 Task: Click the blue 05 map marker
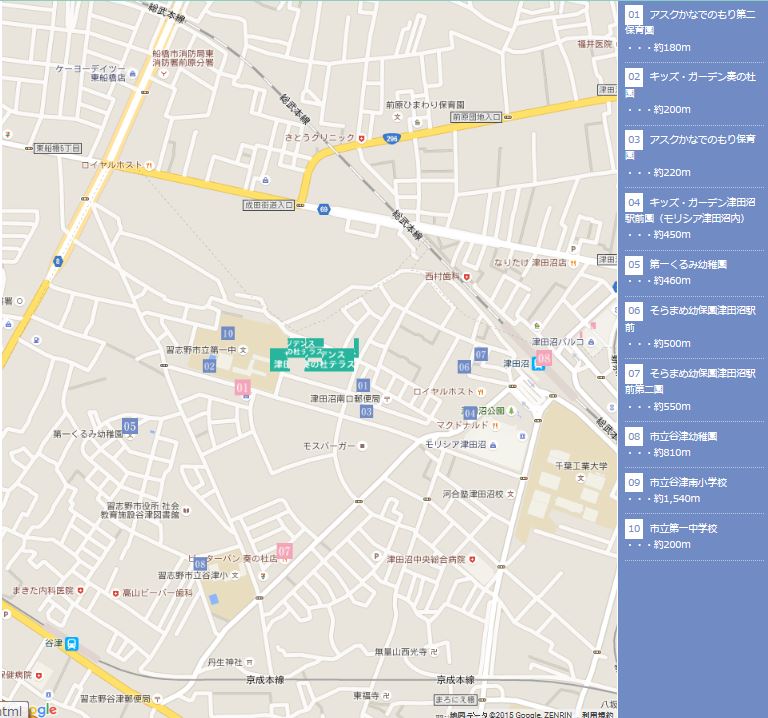coord(129,425)
